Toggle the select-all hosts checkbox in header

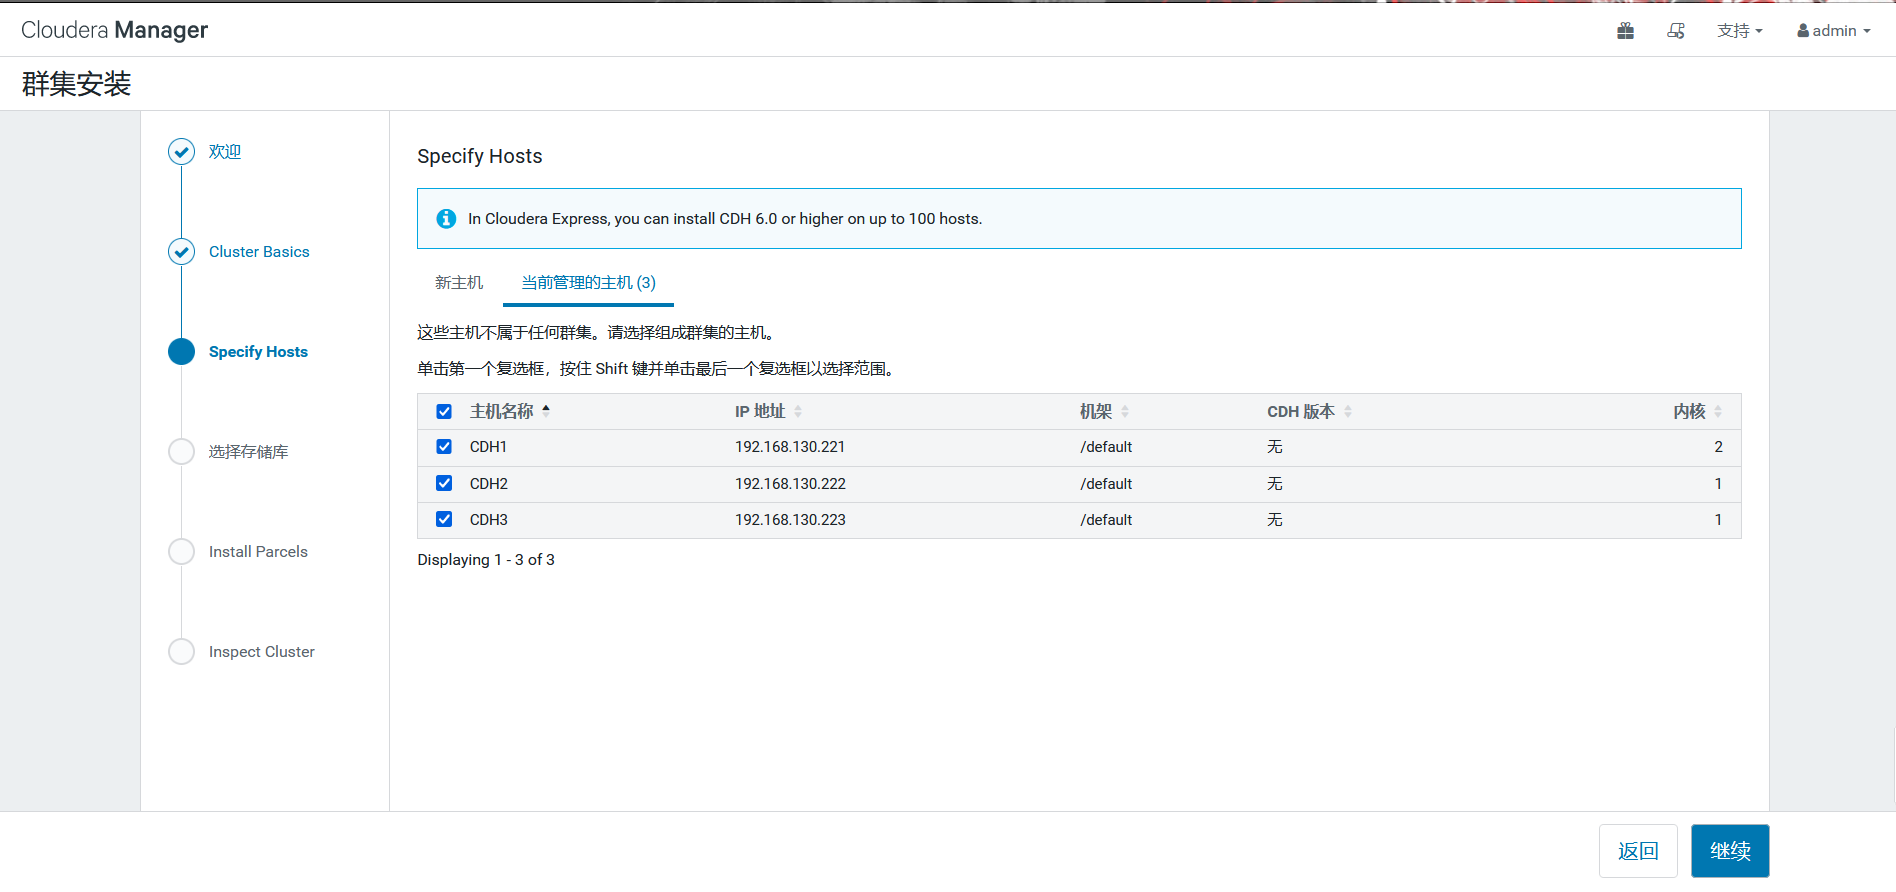pos(444,411)
